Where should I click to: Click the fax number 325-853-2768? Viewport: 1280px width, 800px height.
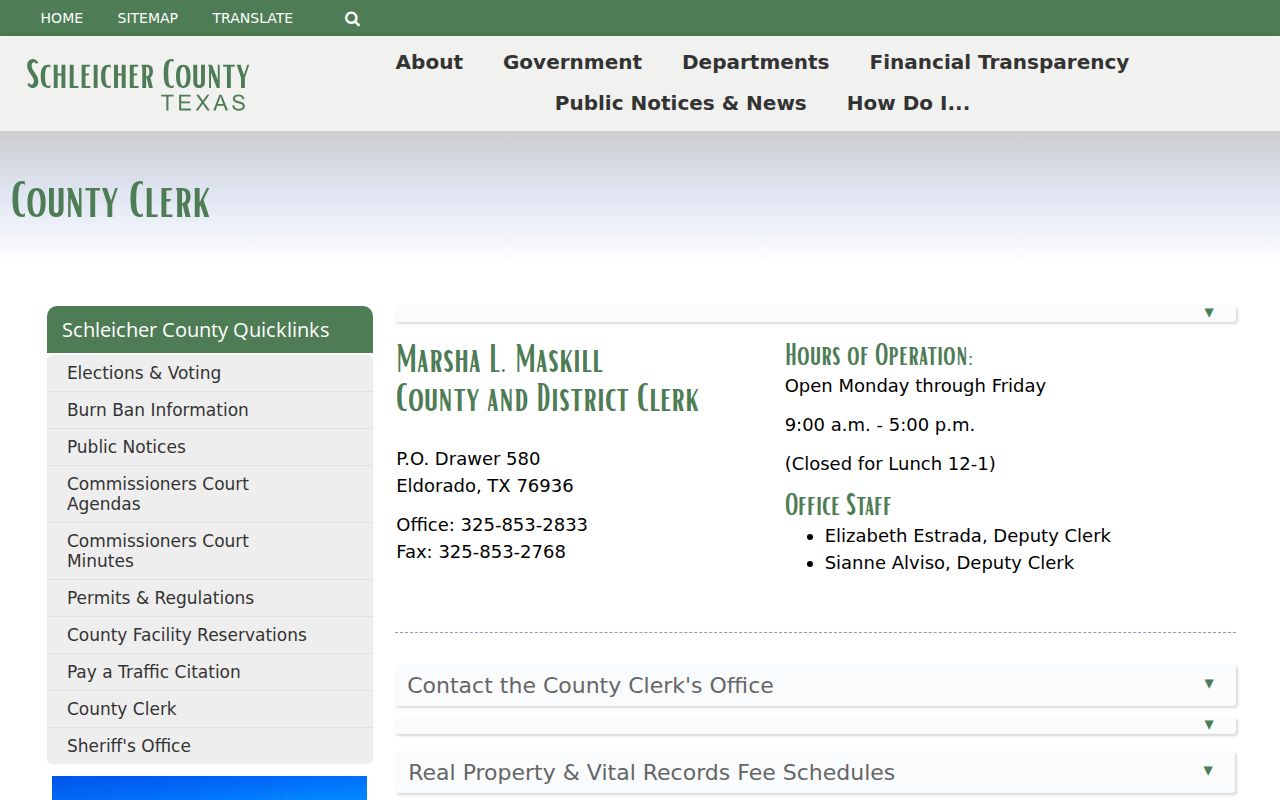[502, 552]
